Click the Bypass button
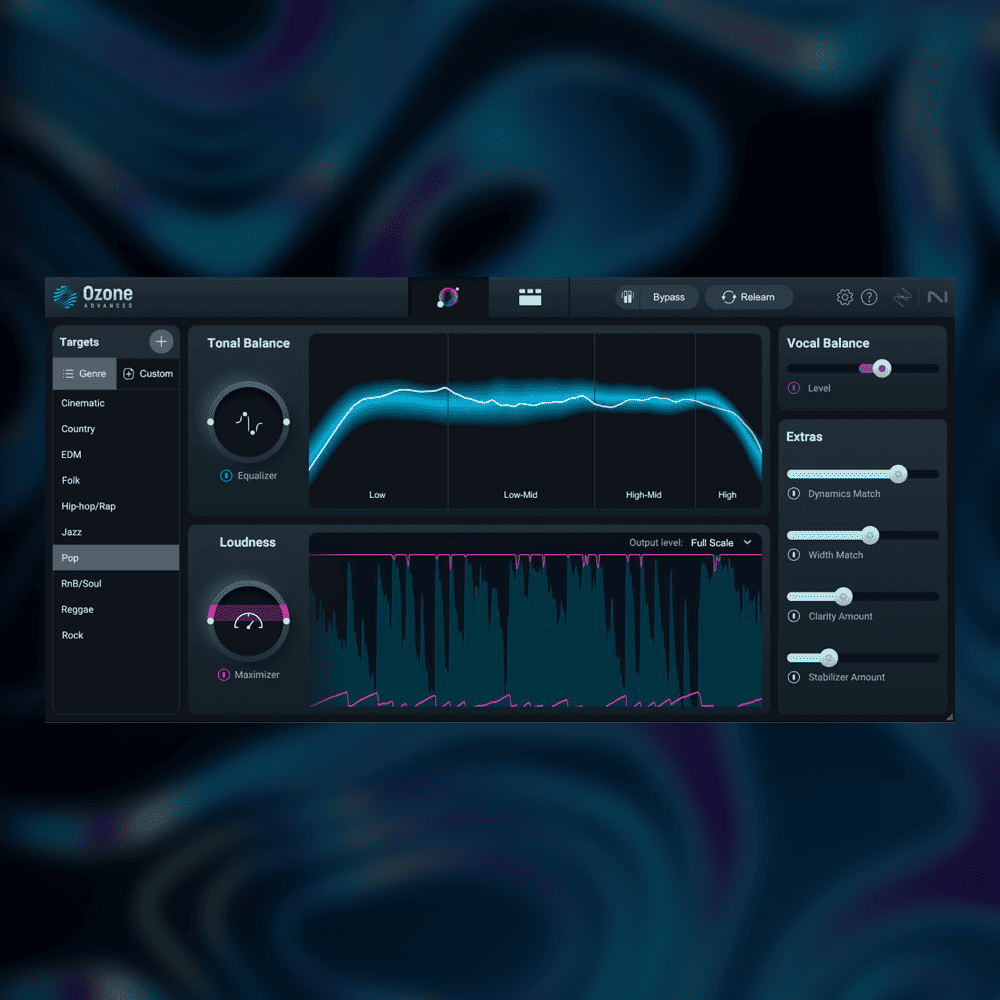 click(668, 297)
